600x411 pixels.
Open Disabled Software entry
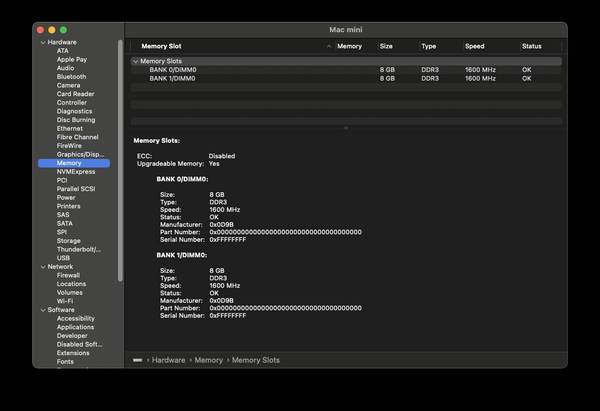80,345
